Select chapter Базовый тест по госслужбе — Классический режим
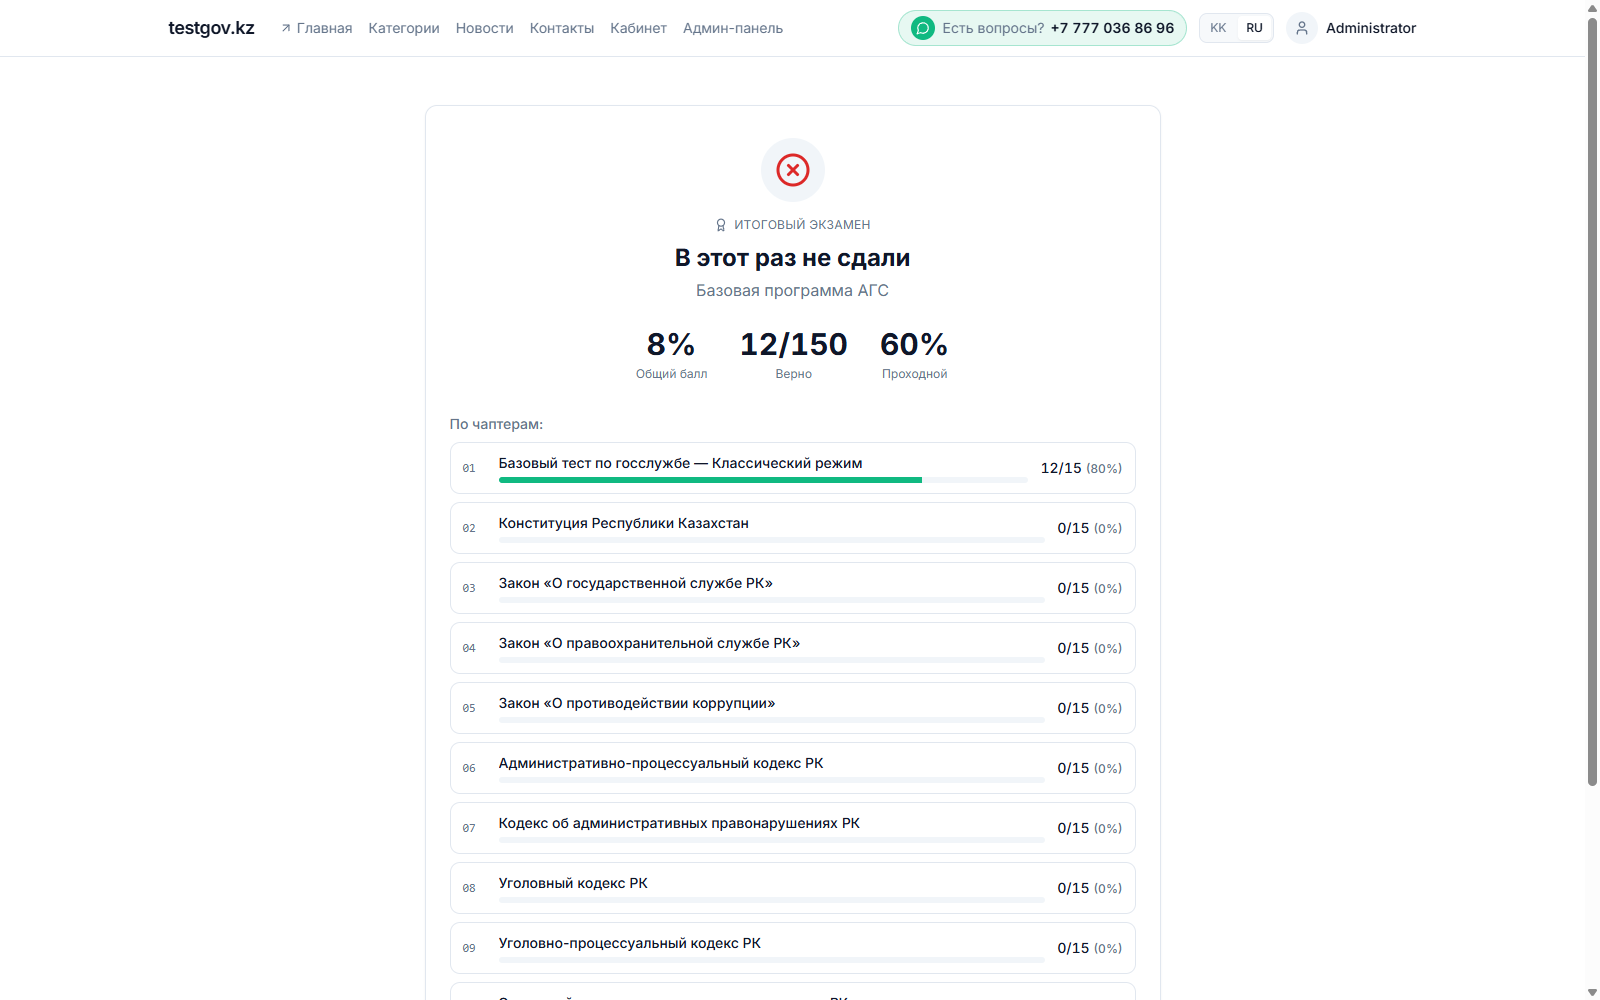The image size is (1600, 1000). (x=793, y=468)
